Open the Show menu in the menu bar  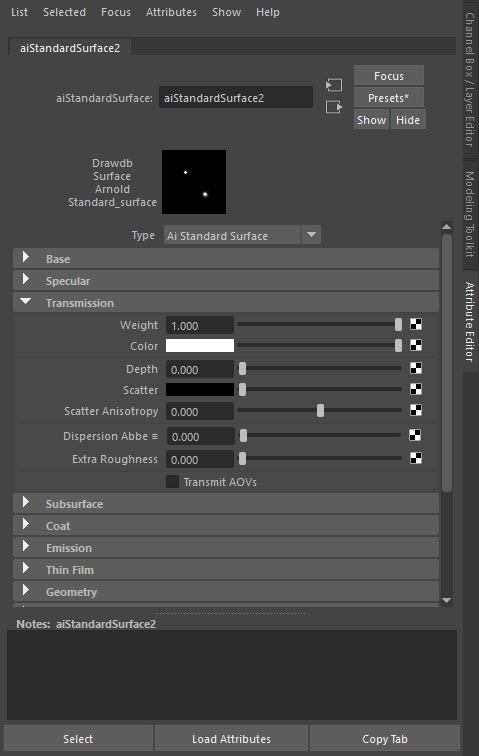click(x=227, y=12)
